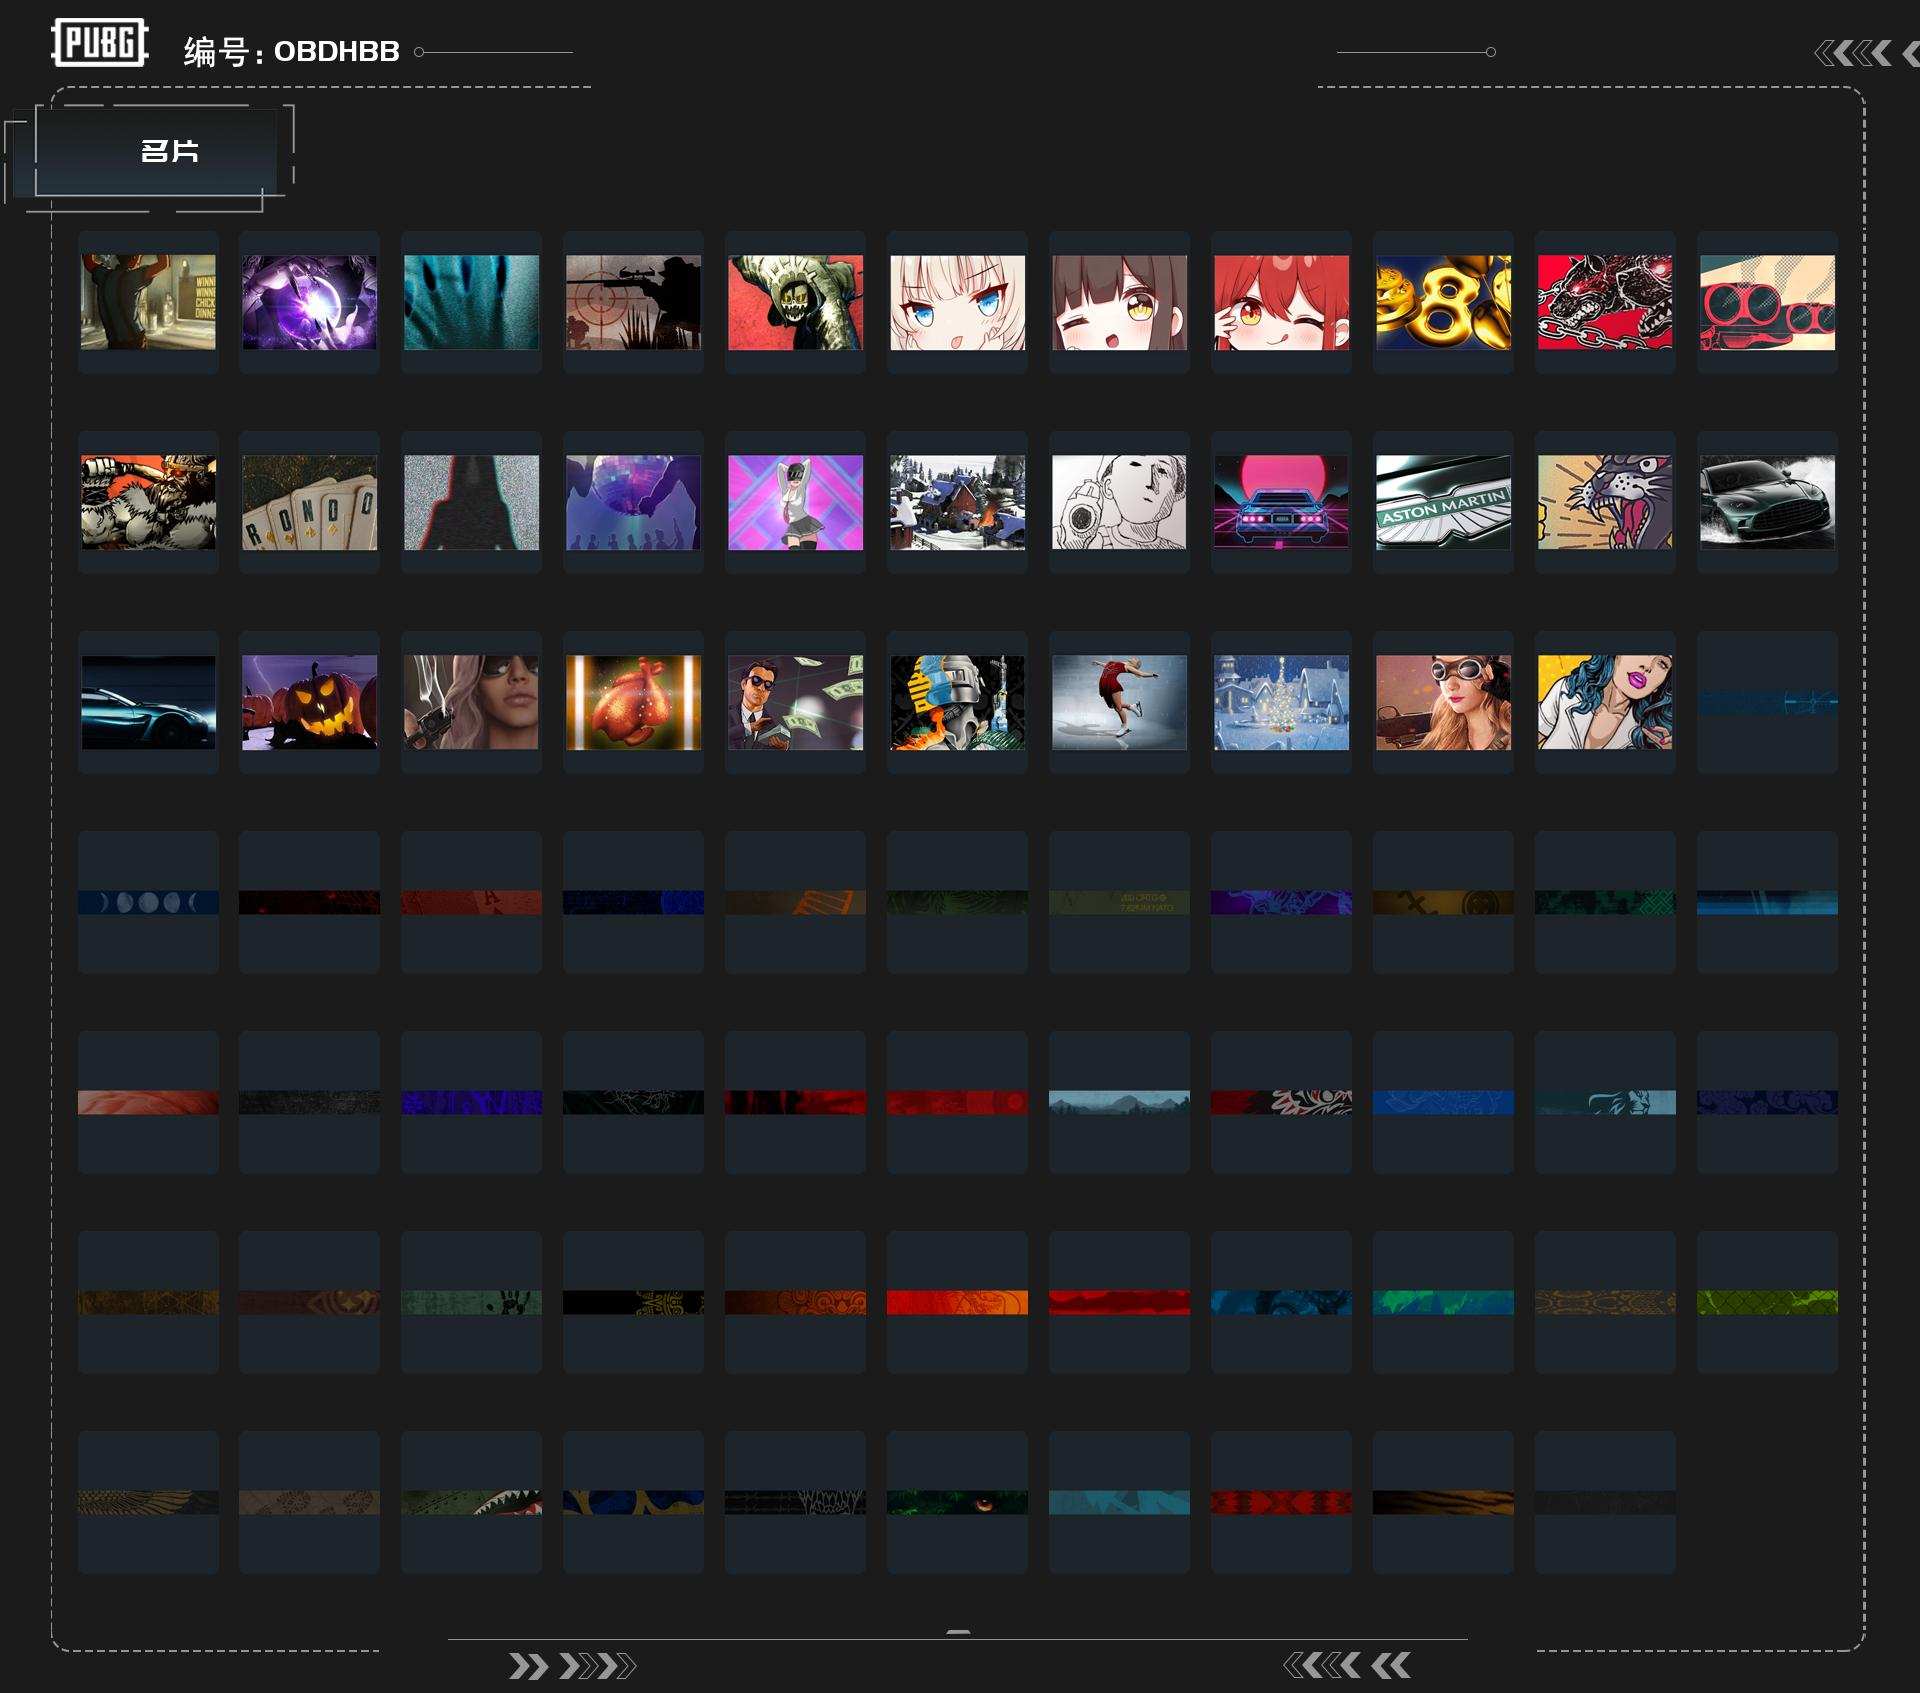1920x1693 pixels.
Task: Pick the white-haired blue-eyed anime girl nameplate
Action: (957, 302)
